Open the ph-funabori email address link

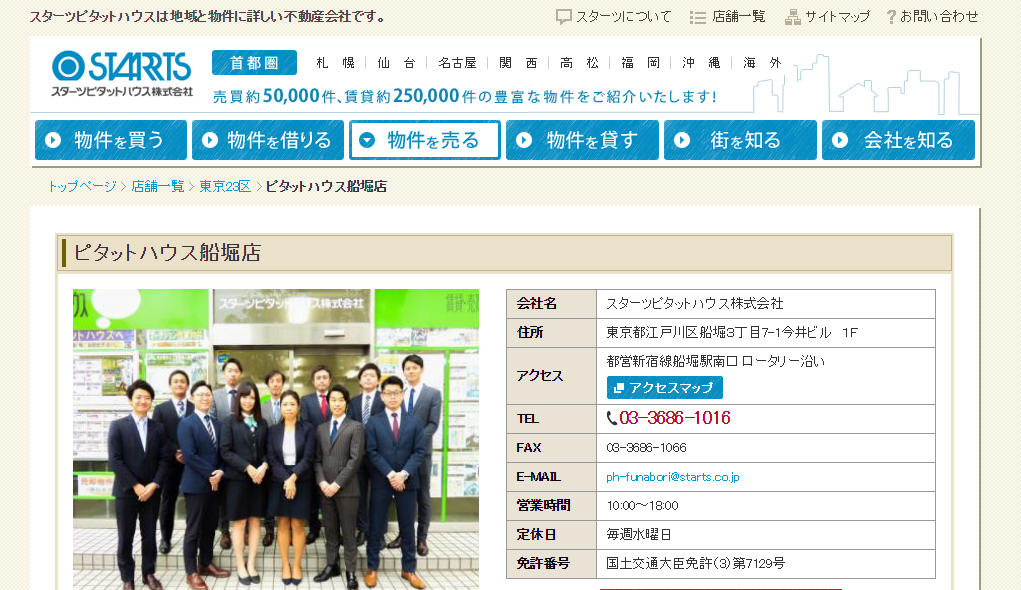click(x=672, y=477)
